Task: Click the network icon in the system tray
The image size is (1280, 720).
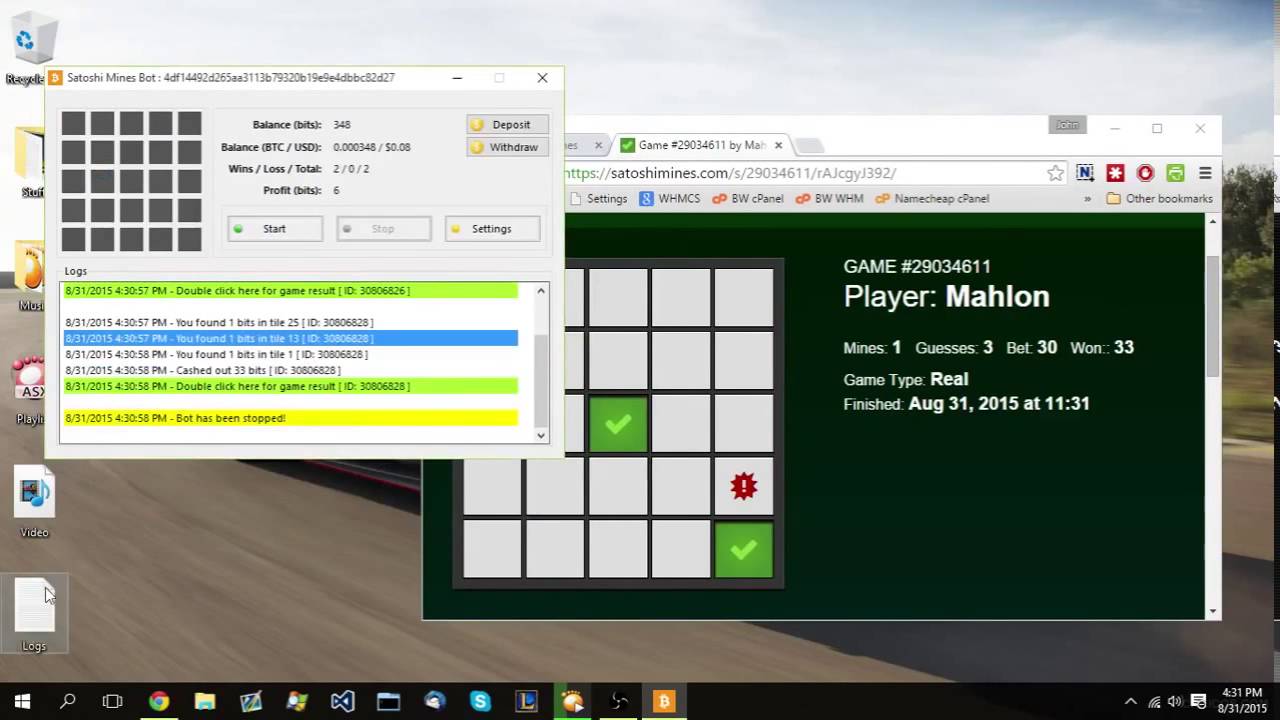Action: 1154,702
